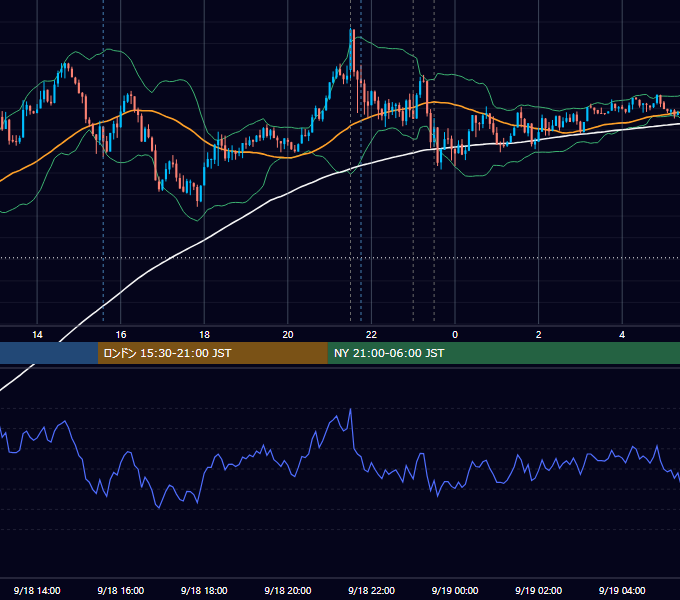
Task: Click the hour label 0 on the upper axis
Action: coord(455,335)
